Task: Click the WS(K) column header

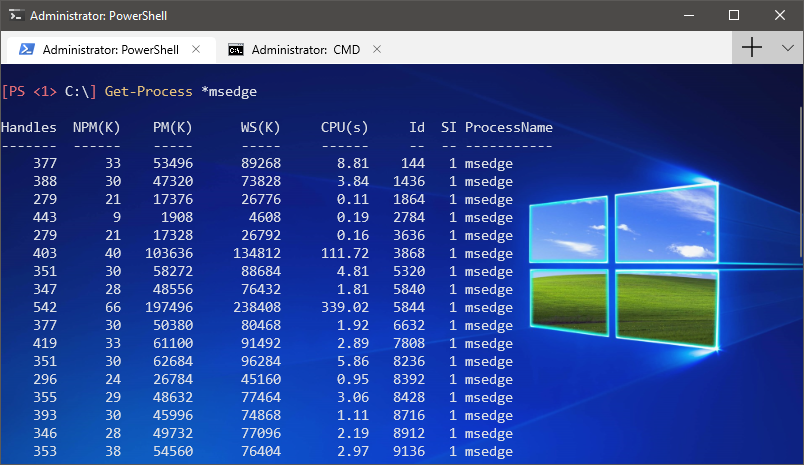Action: pos(260,128)
